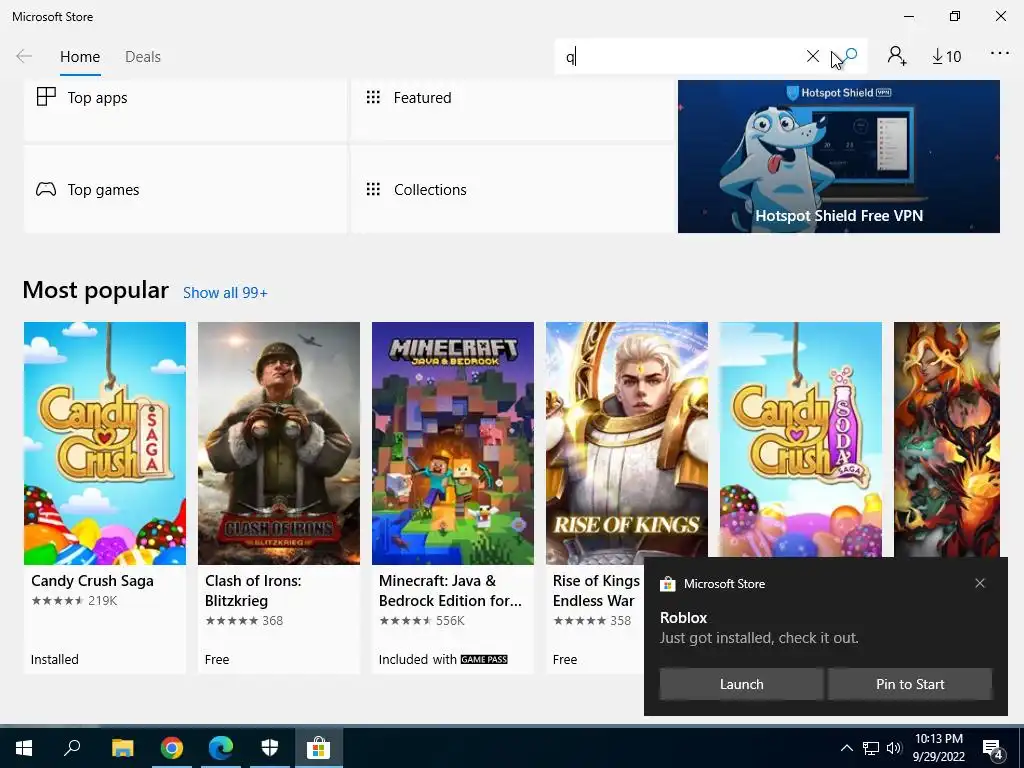This screenshot has width=1024, height=768.
Task: Open Downloads and updates (10)
Action: [x=946, y=57]
